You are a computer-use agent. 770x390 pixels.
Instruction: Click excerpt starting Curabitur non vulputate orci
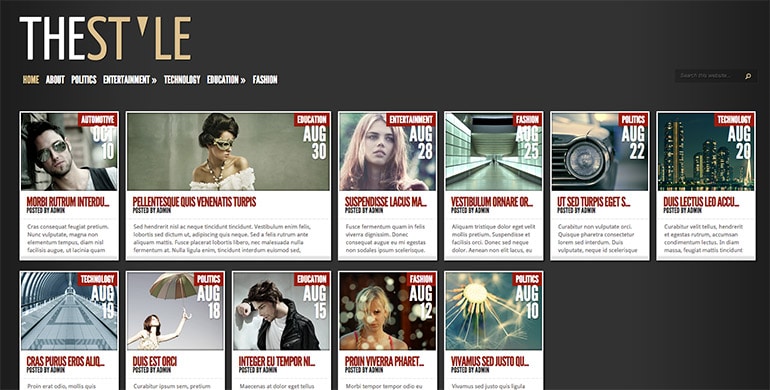pyautogui.click(x=598, y=238)
